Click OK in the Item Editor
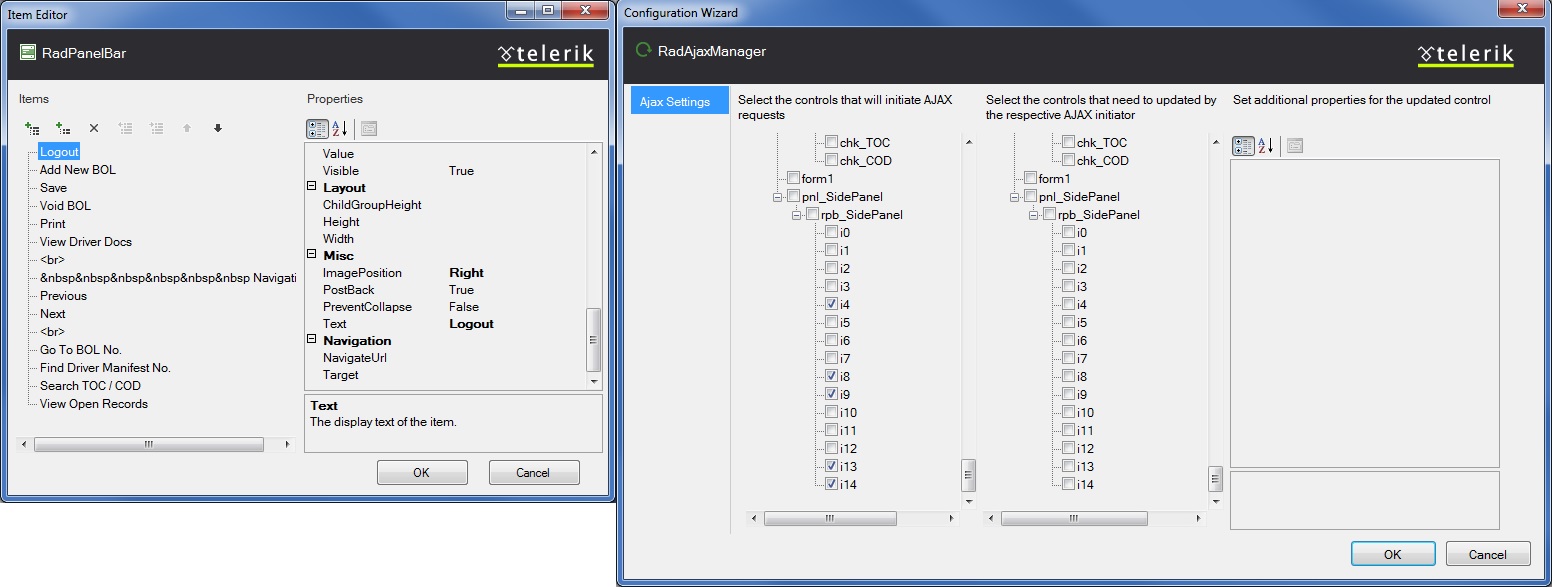The height and width of the screenshot is (587, 1554). [422, 473]
